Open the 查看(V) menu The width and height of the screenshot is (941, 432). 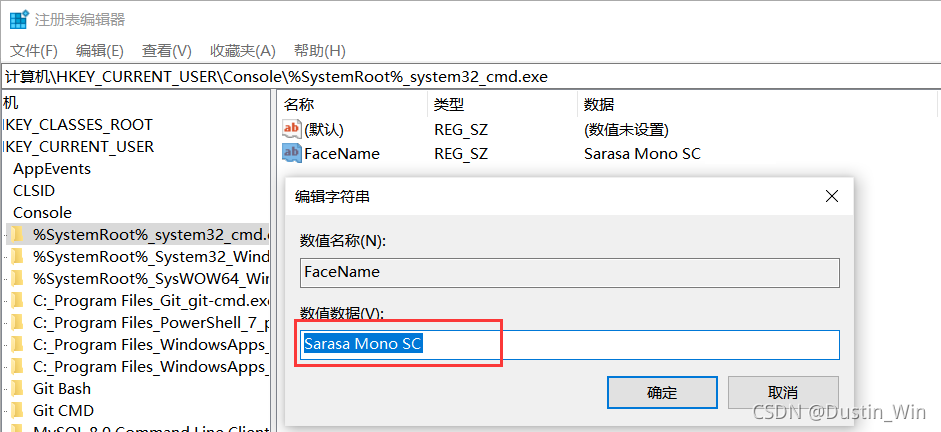166,51
